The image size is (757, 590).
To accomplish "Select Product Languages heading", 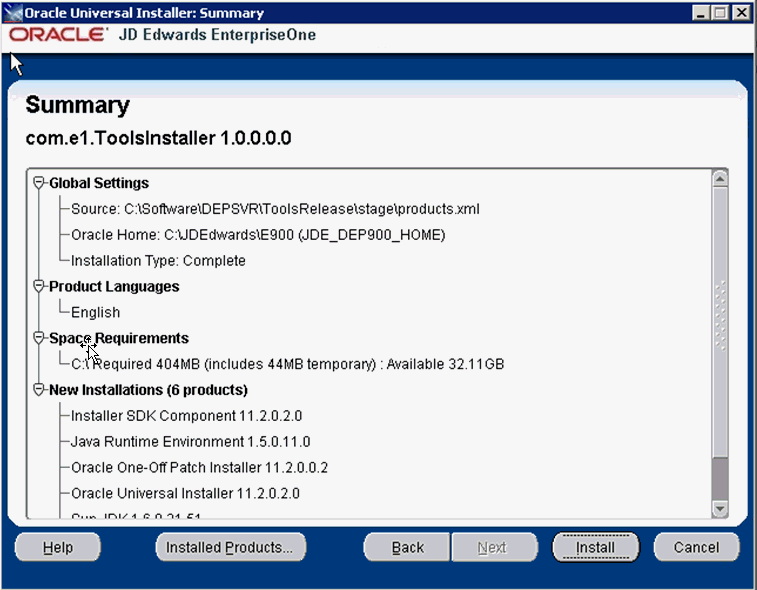I will (114, 286).
